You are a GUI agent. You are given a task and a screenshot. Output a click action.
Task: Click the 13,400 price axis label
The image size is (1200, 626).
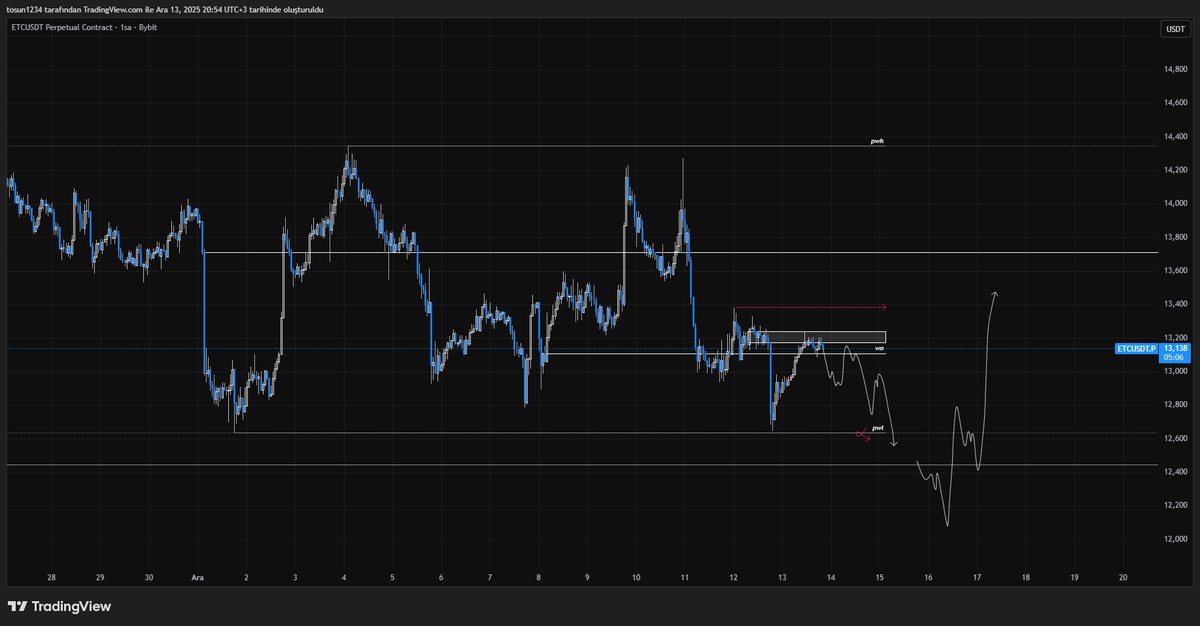[1174, 304]
